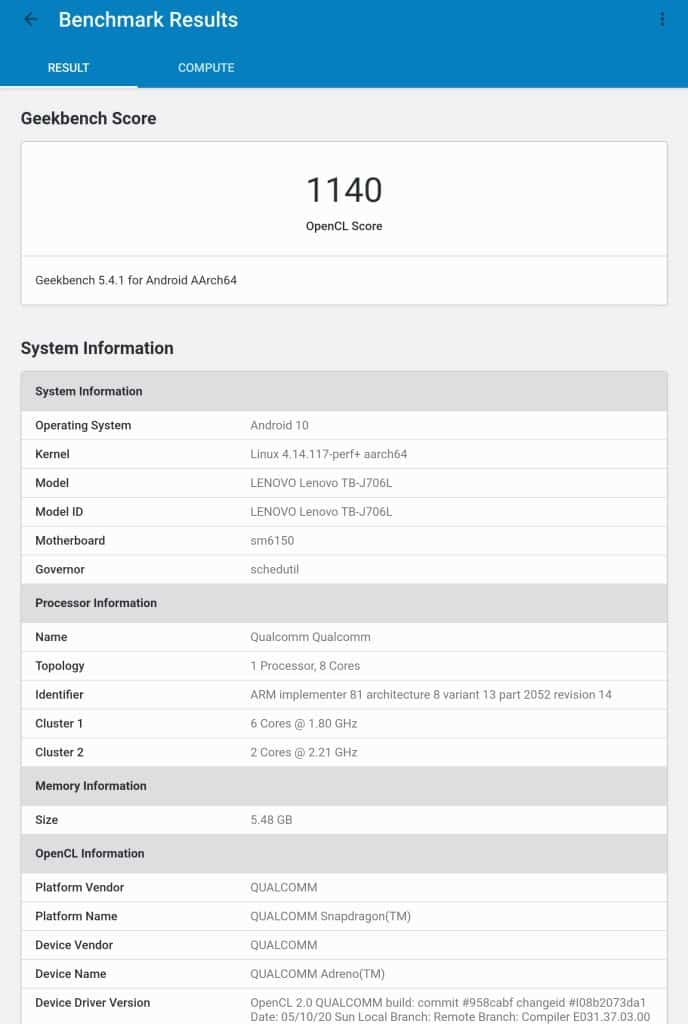Click the Model ID row's LENOVO Lenovo TB-J706L value
Viewport: 688px width, 1024px height.
tap(321, 511)
